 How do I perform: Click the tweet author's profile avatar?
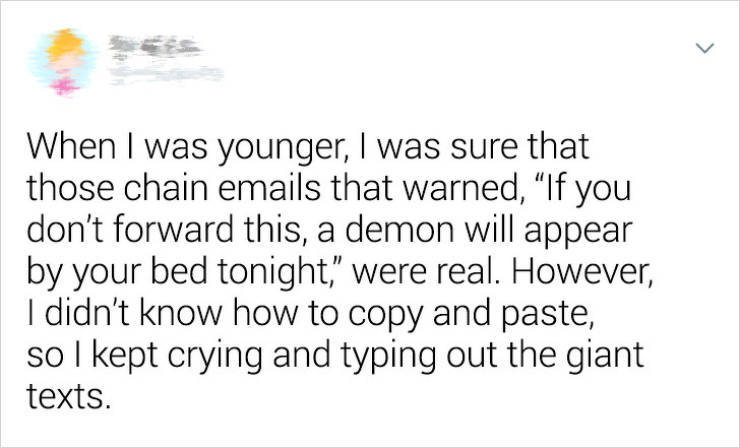click(60, 60)
